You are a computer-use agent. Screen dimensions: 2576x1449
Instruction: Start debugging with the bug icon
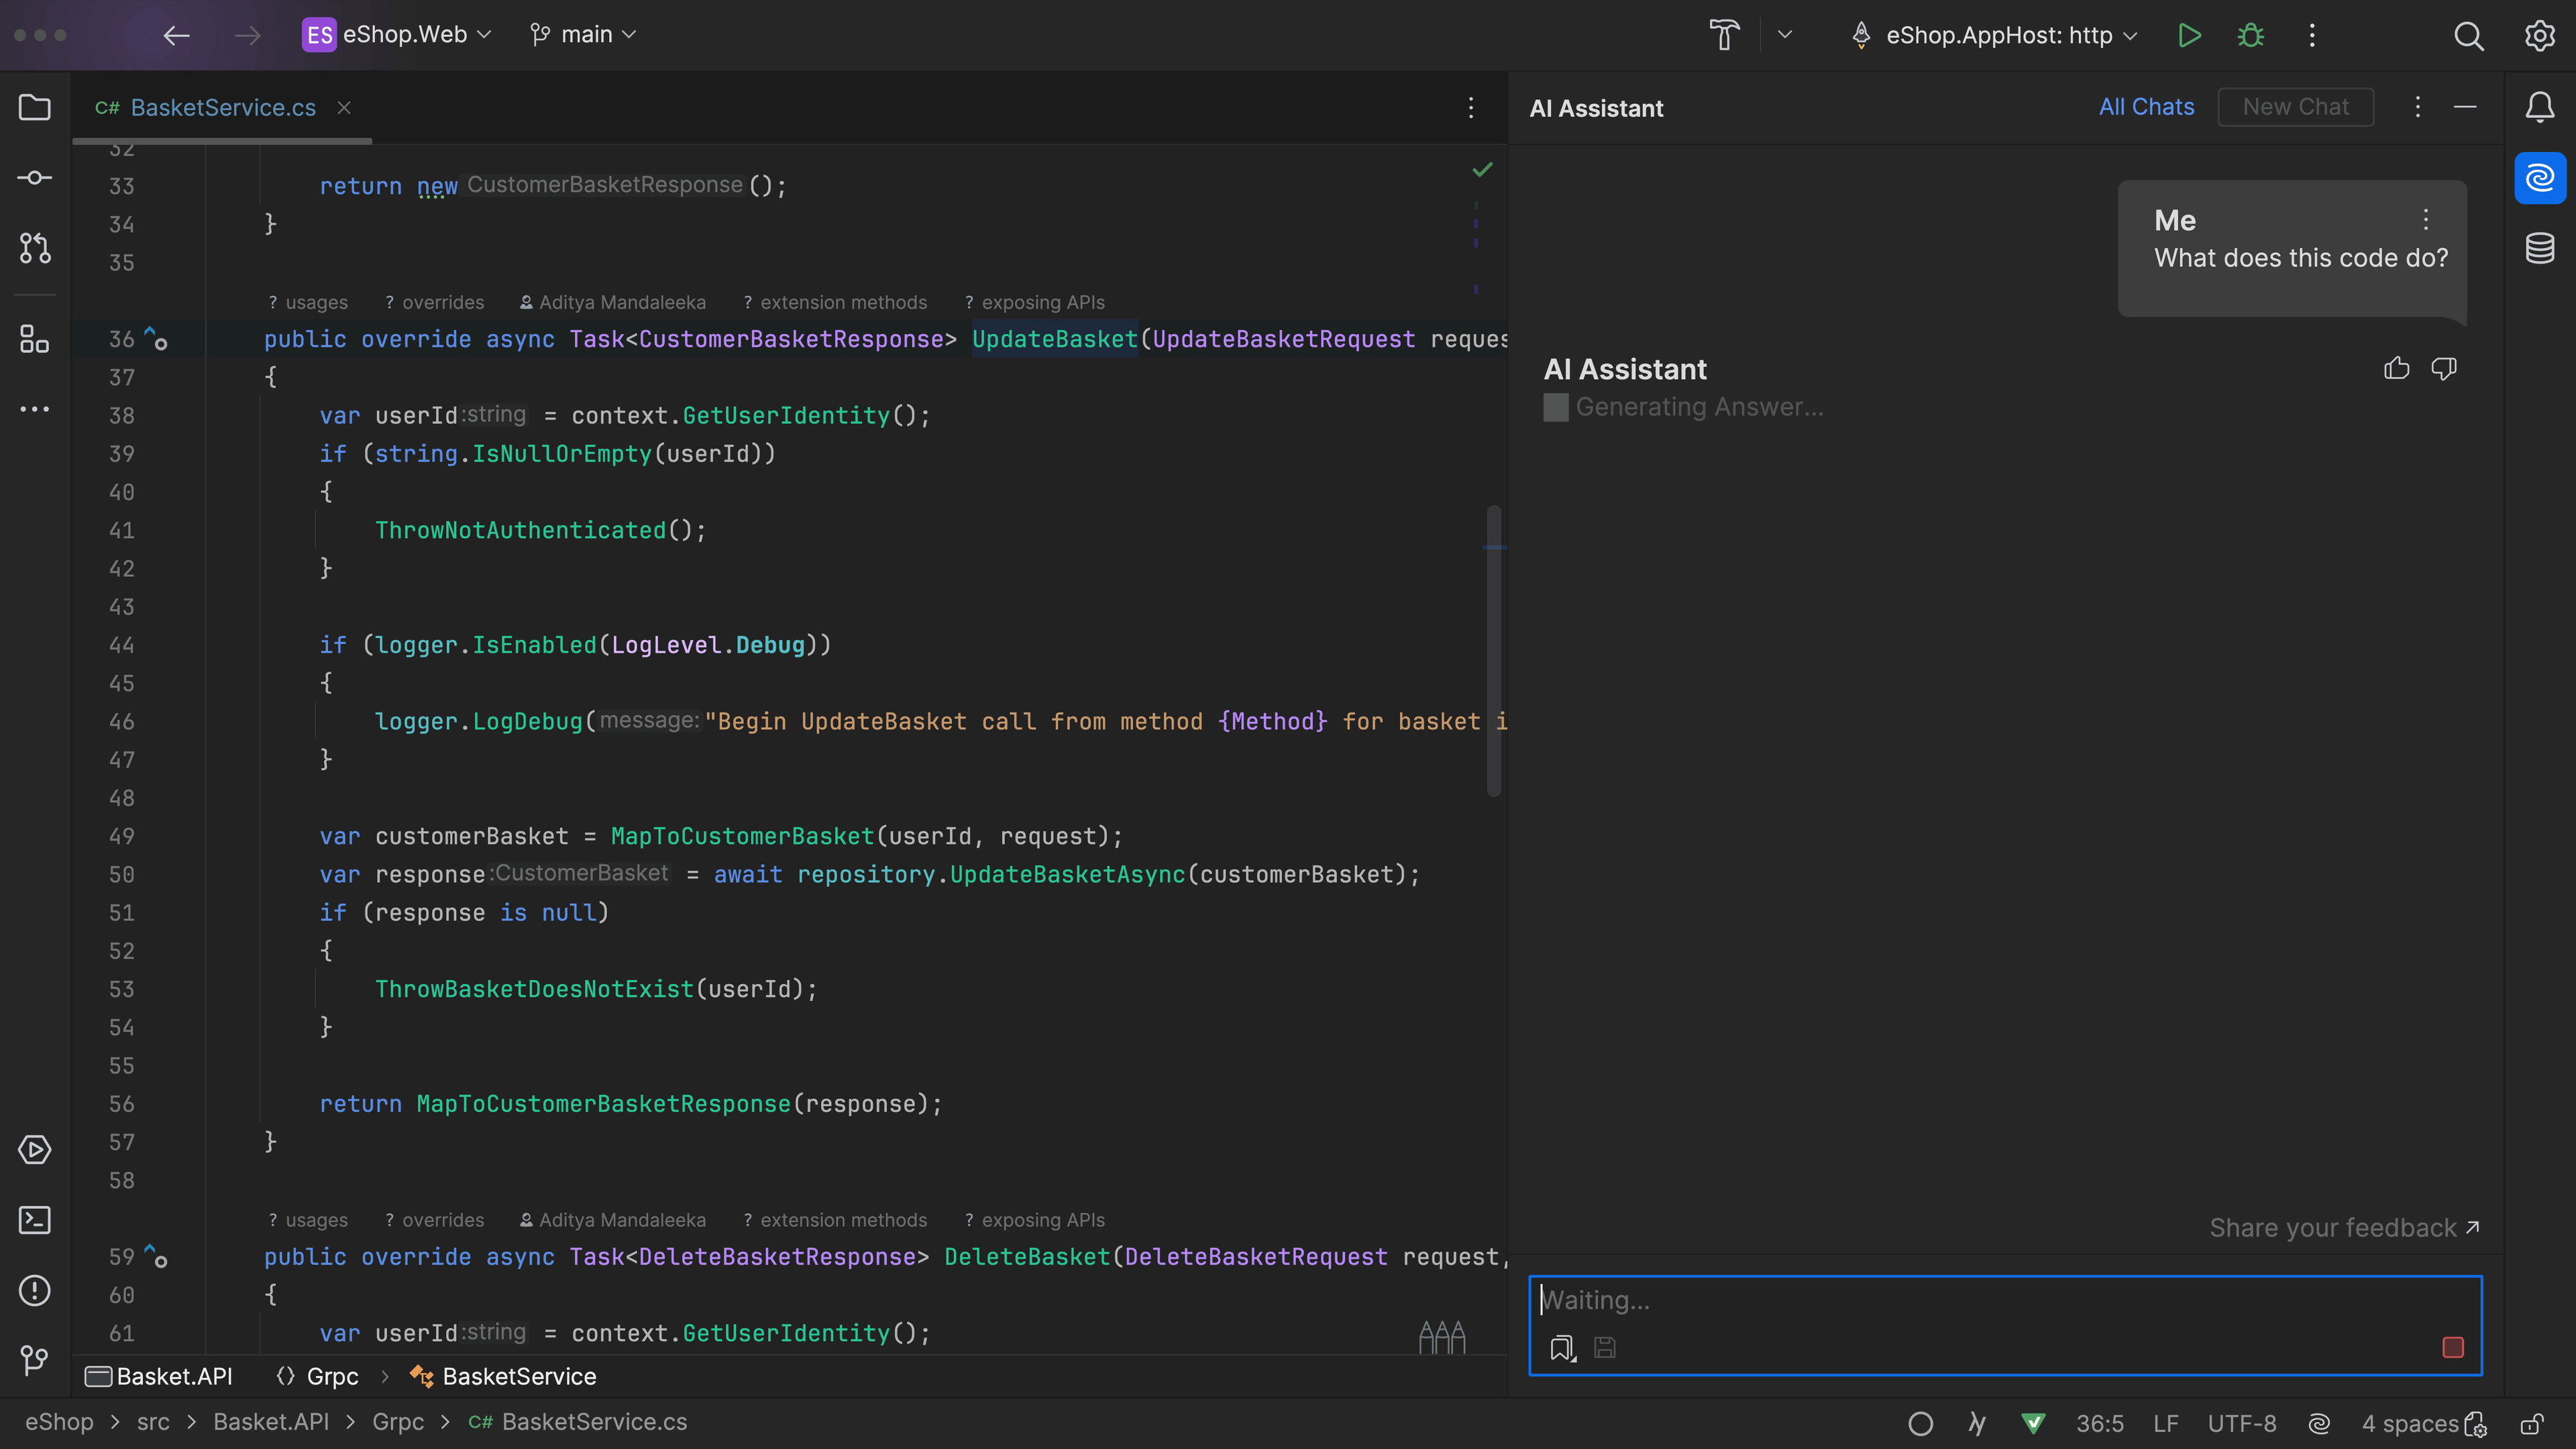2249,35
